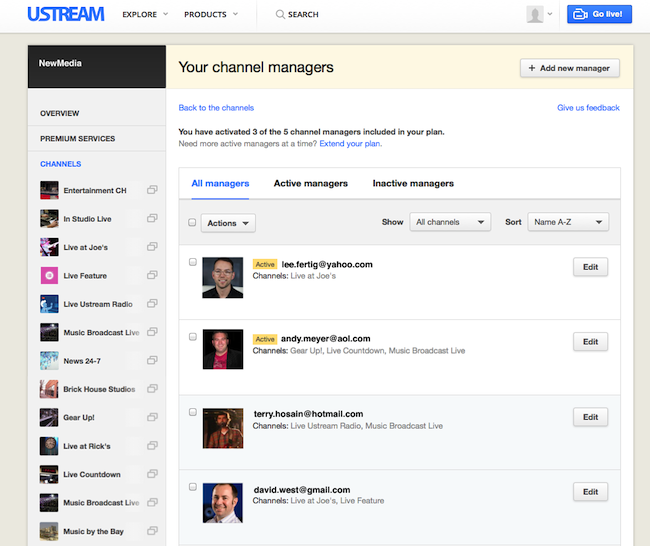Screen dimensions: 650x546
Task: Click popout icon next to Live Ustream Radio
Action: (x=152, y=303)
